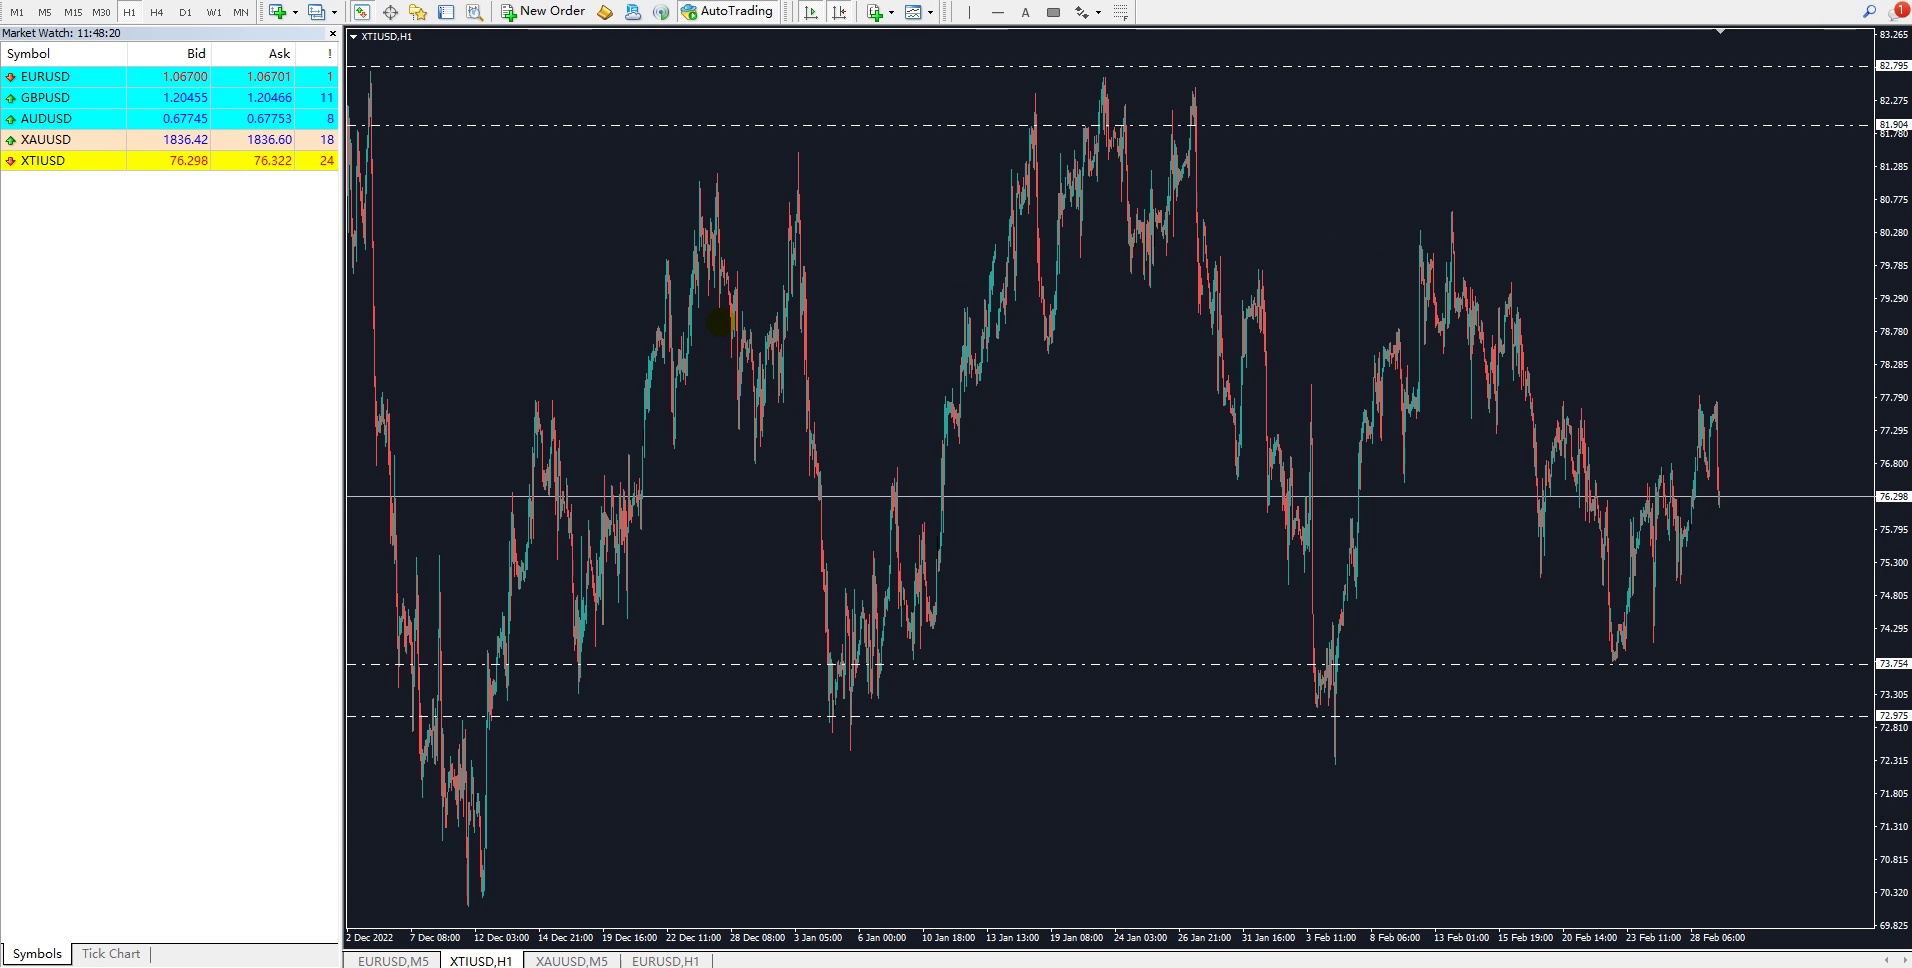
Task: Select the rectangle shape tool
Action: click(1053, 12)
